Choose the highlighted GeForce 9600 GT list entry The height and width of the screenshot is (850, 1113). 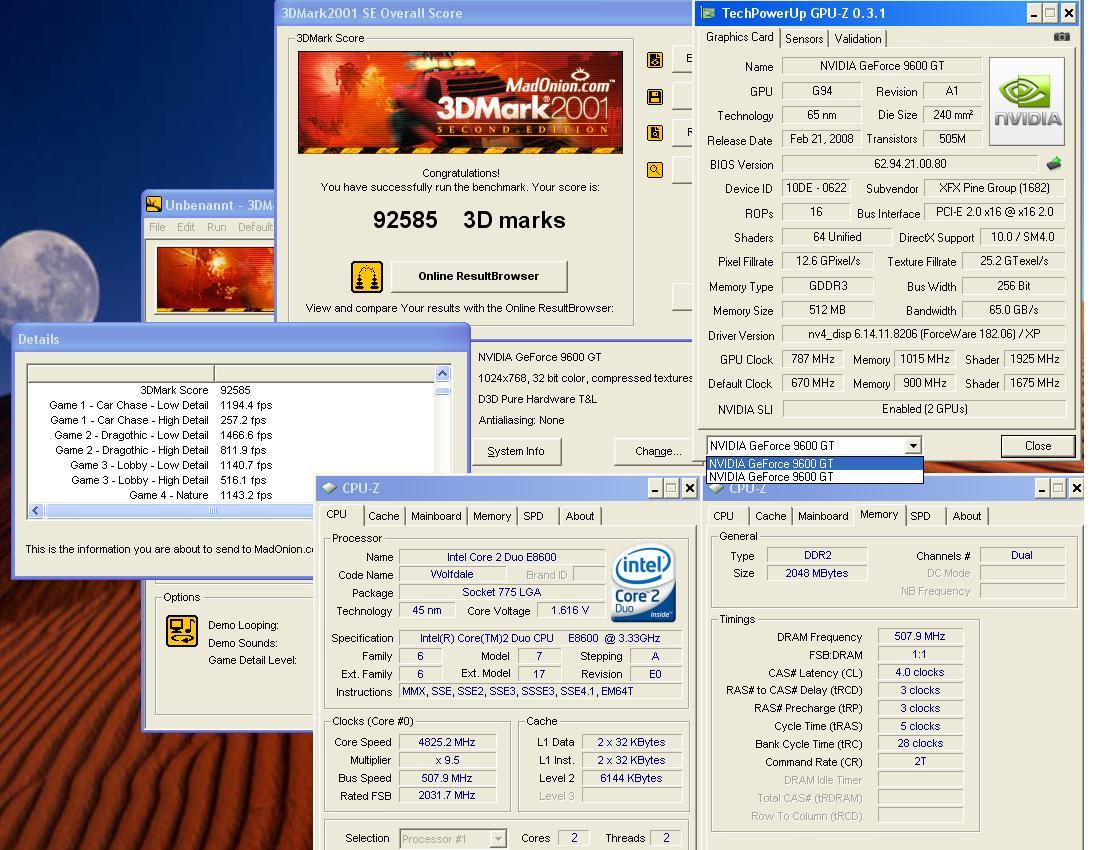(815, 463)
